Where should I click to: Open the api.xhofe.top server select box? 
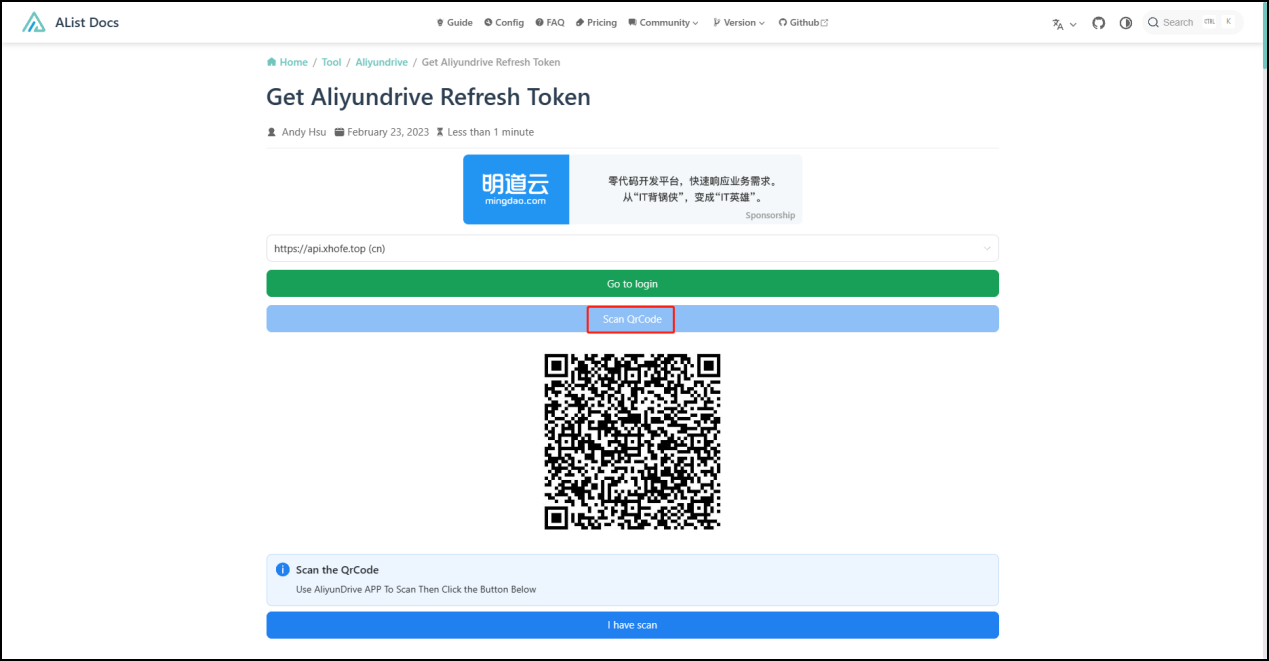tap(632, 248)
